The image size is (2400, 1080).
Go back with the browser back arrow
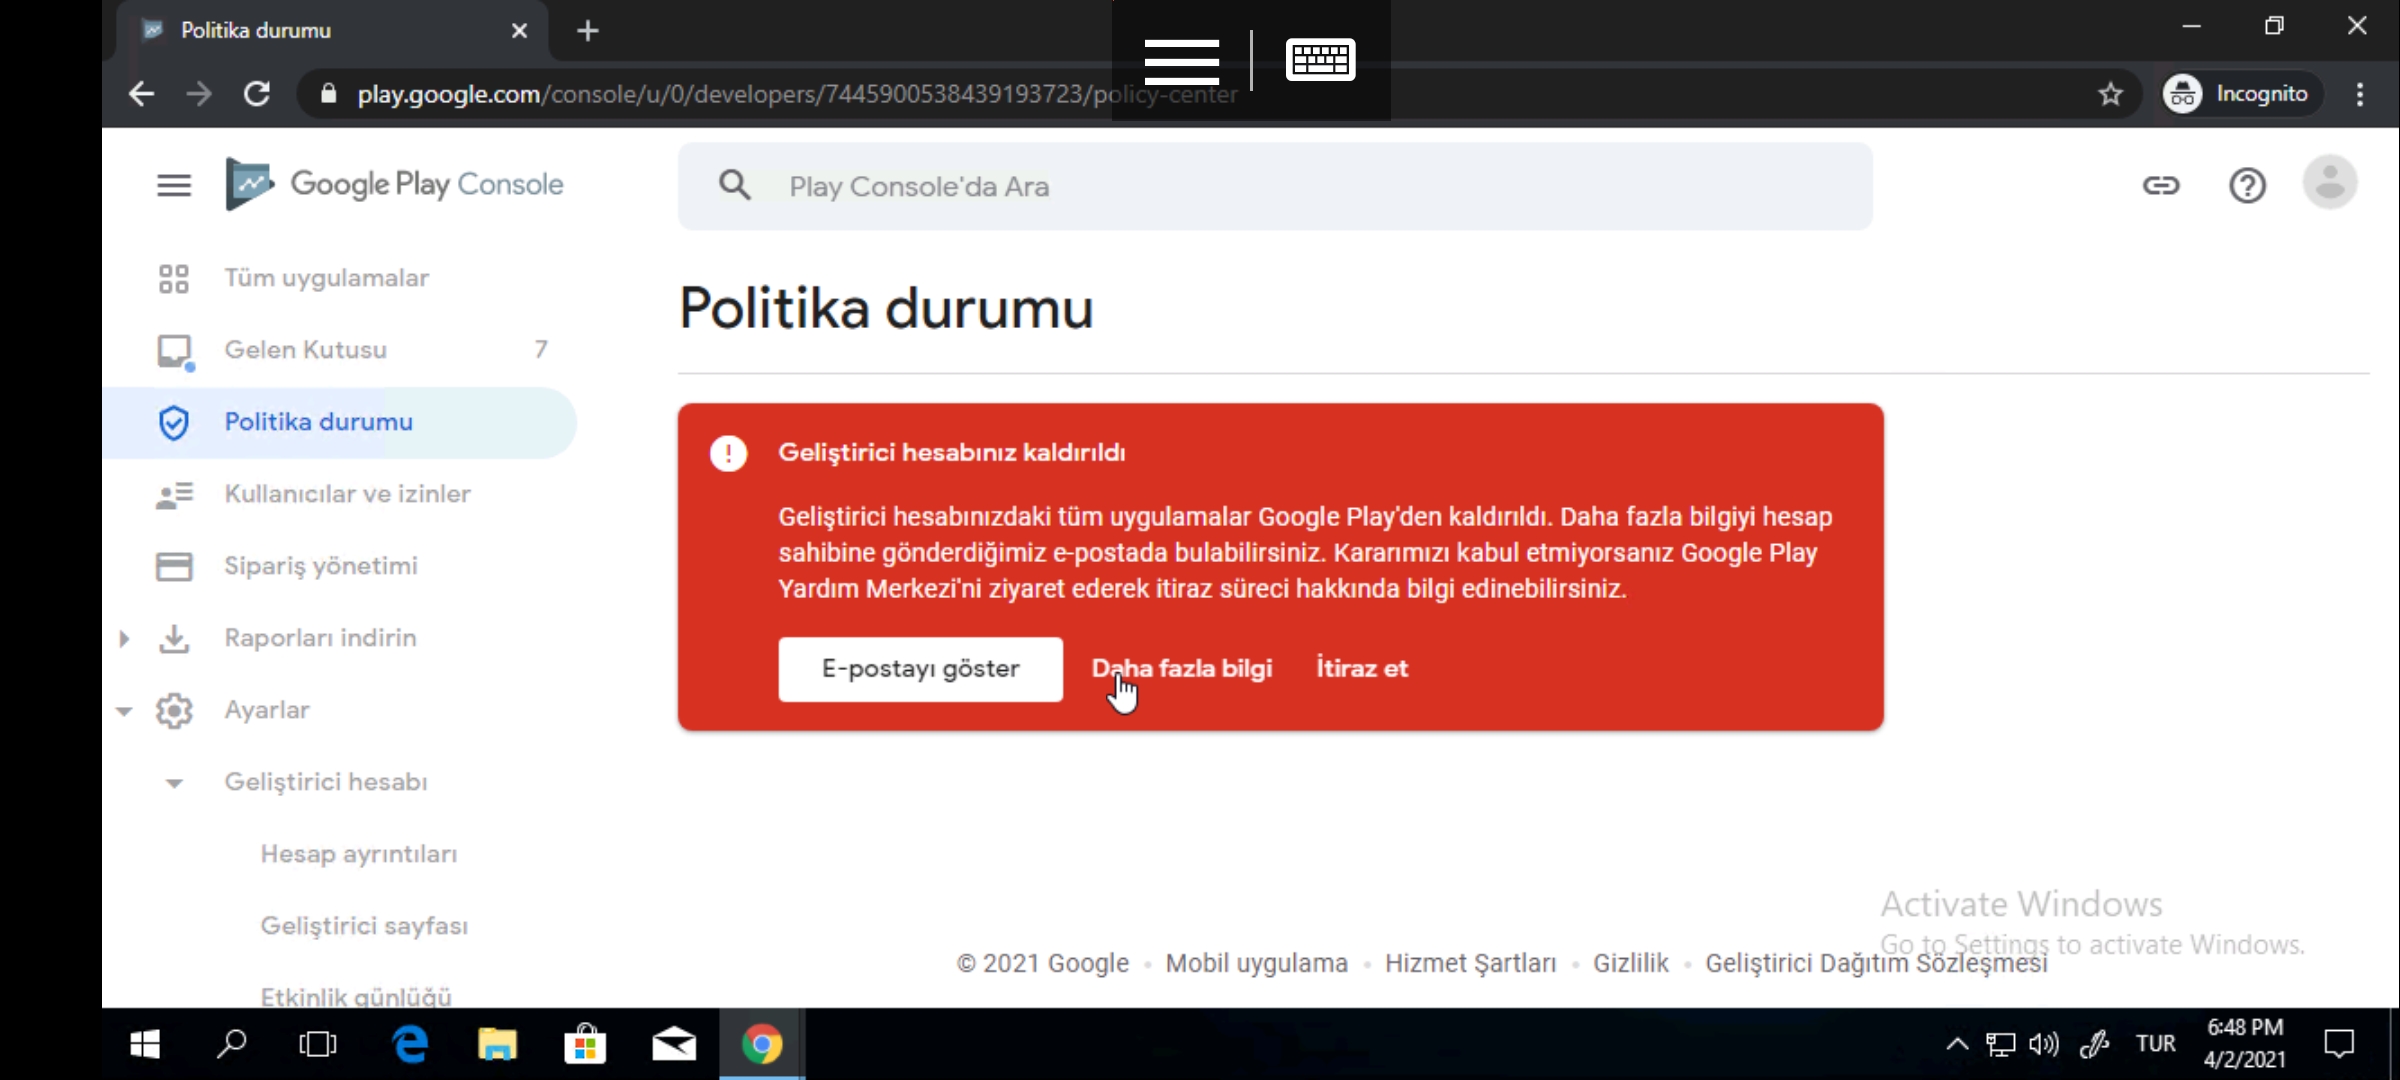pyautogui.click(x=142, y=94)
